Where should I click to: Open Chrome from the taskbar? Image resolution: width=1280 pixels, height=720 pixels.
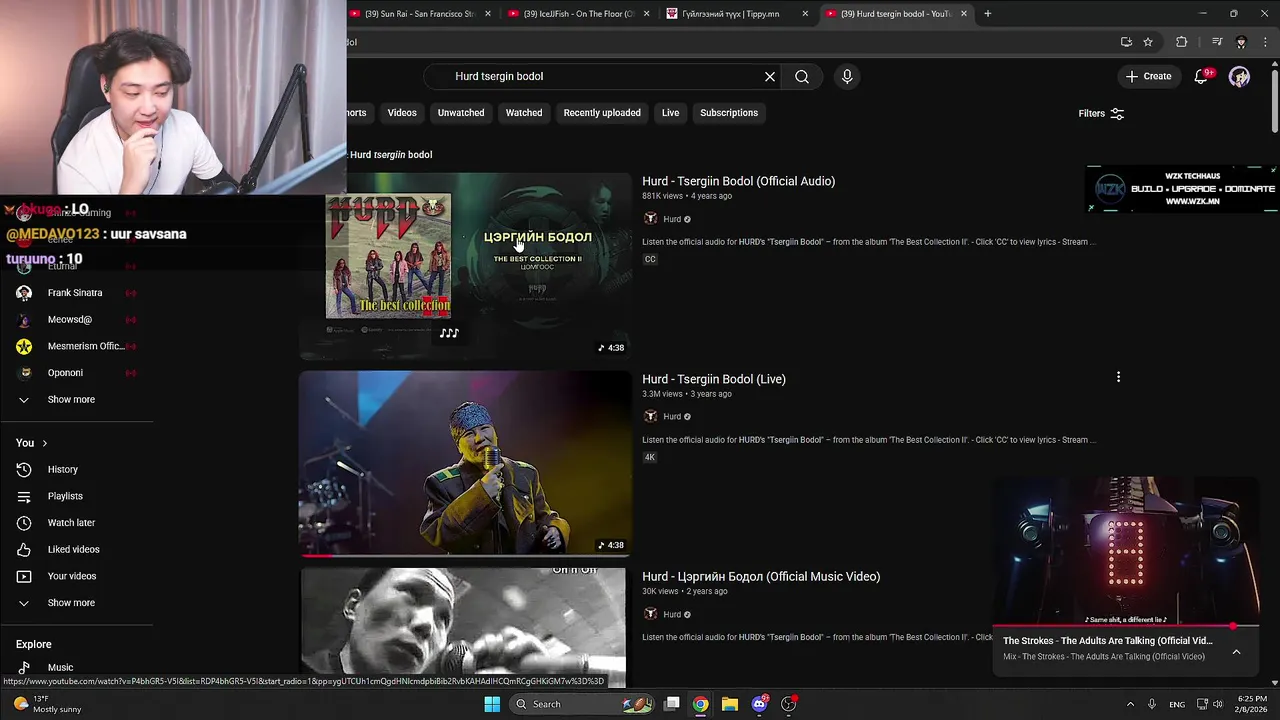coord(701,704)
